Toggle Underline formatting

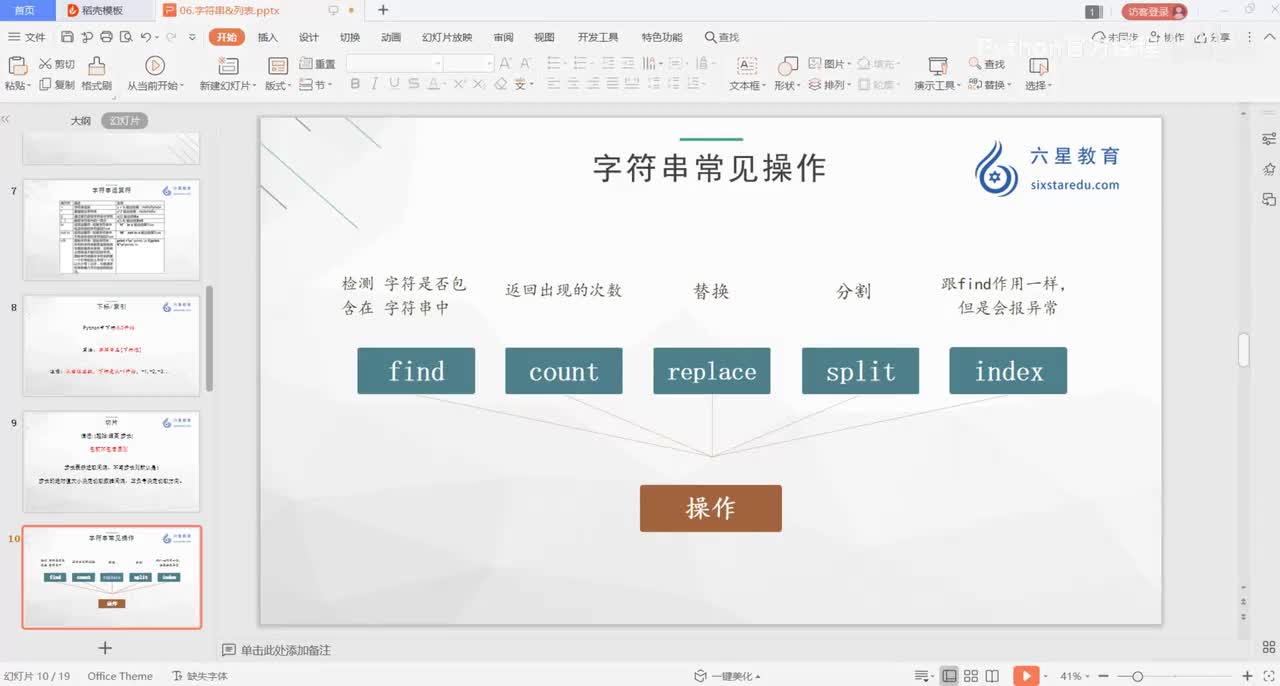tap(395, 85)
